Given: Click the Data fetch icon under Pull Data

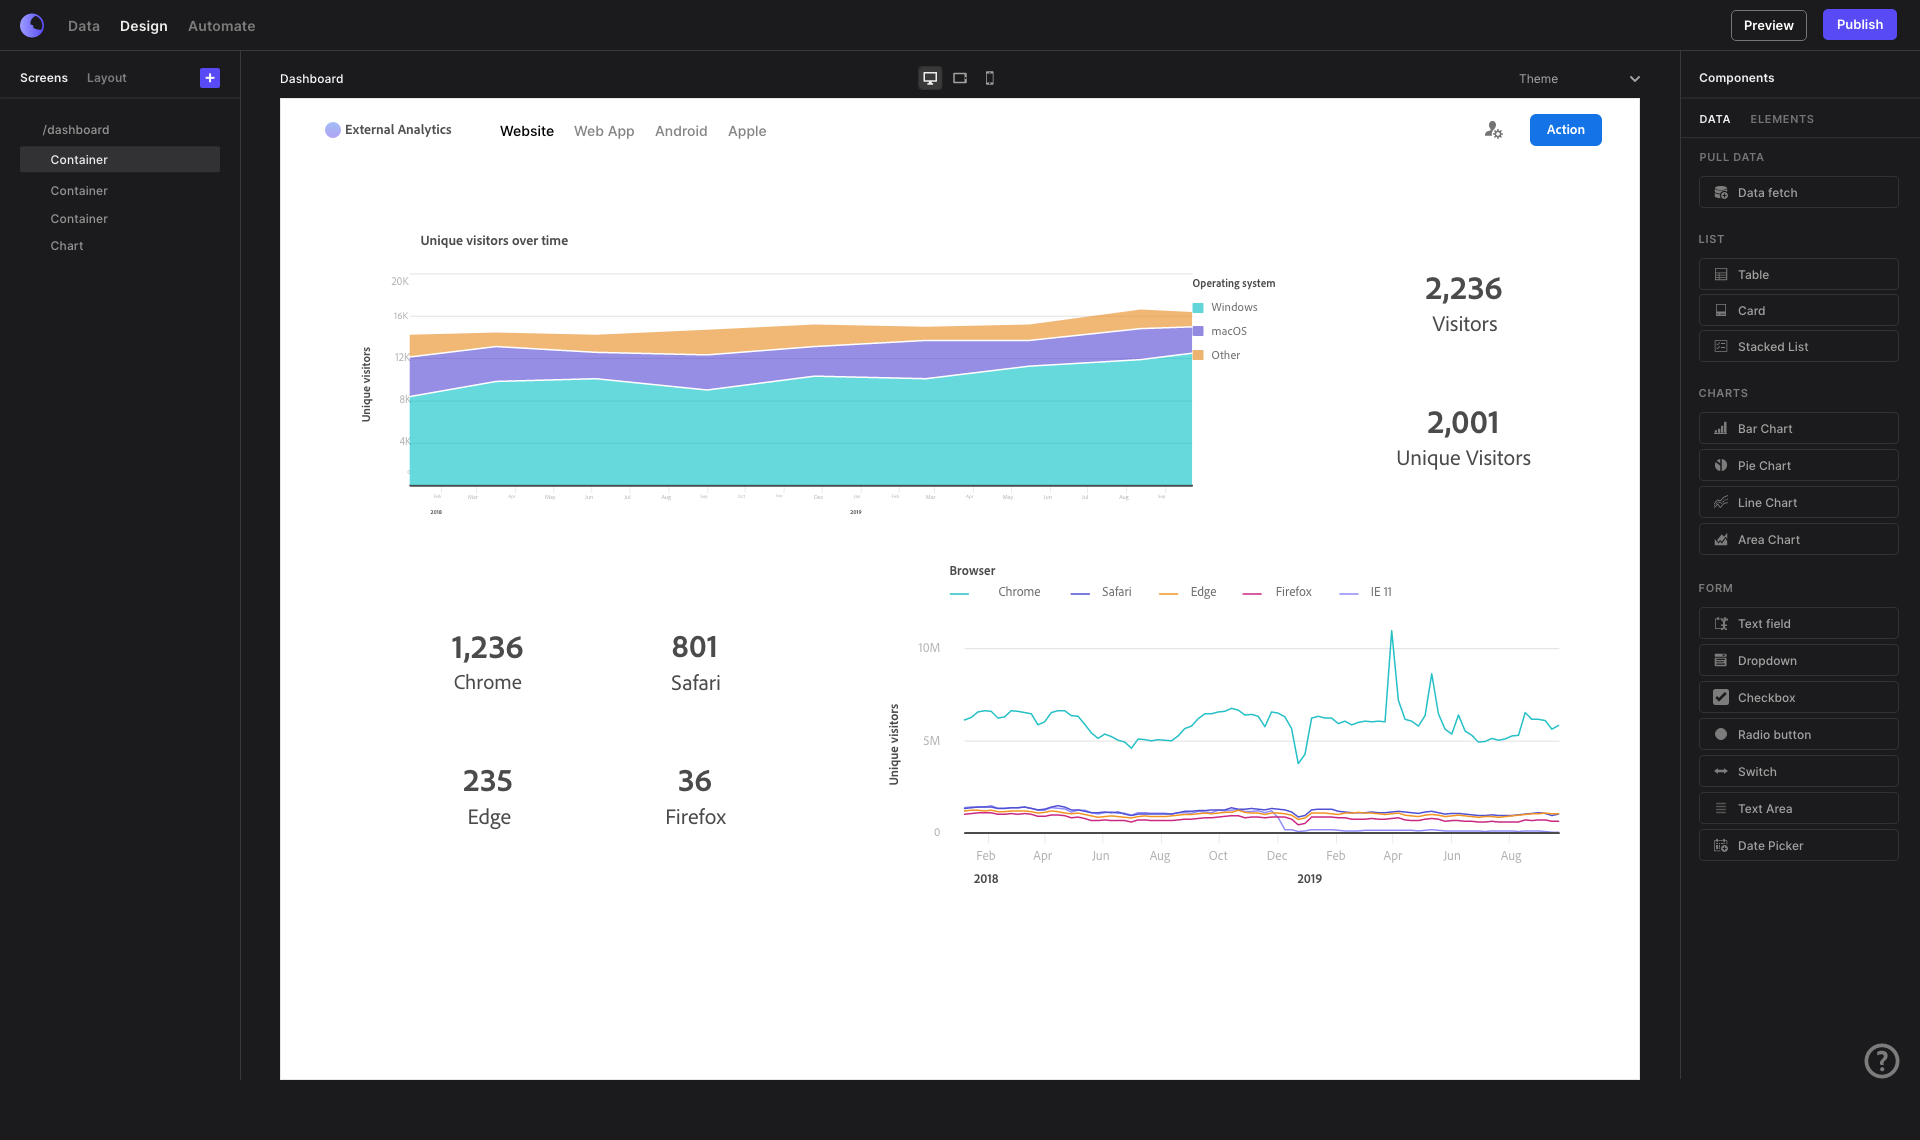Looking at the screenshot, I should click(x=1721, y=191).
